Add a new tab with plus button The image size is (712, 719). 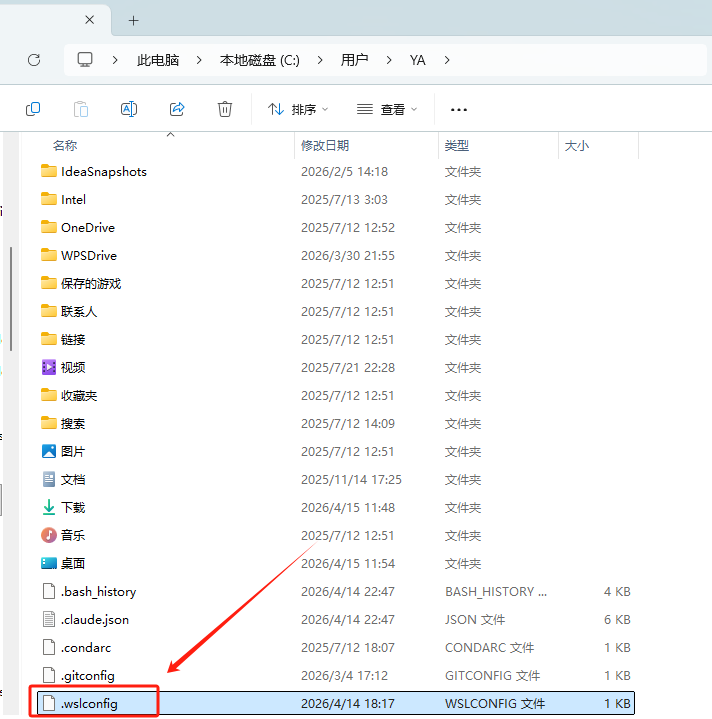(133, 21)
